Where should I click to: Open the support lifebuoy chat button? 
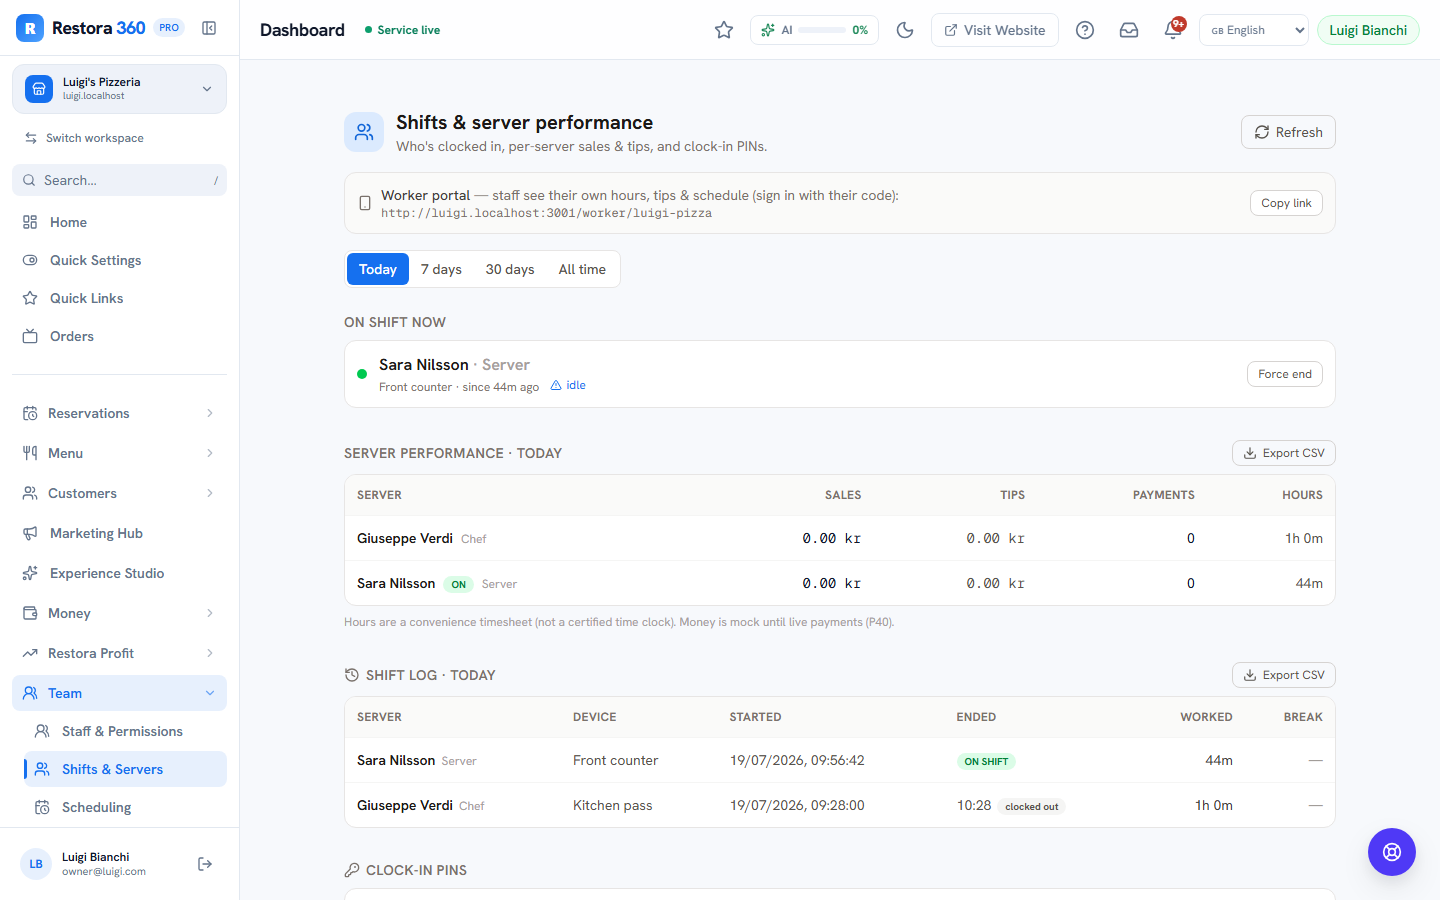click(1392, 852)
